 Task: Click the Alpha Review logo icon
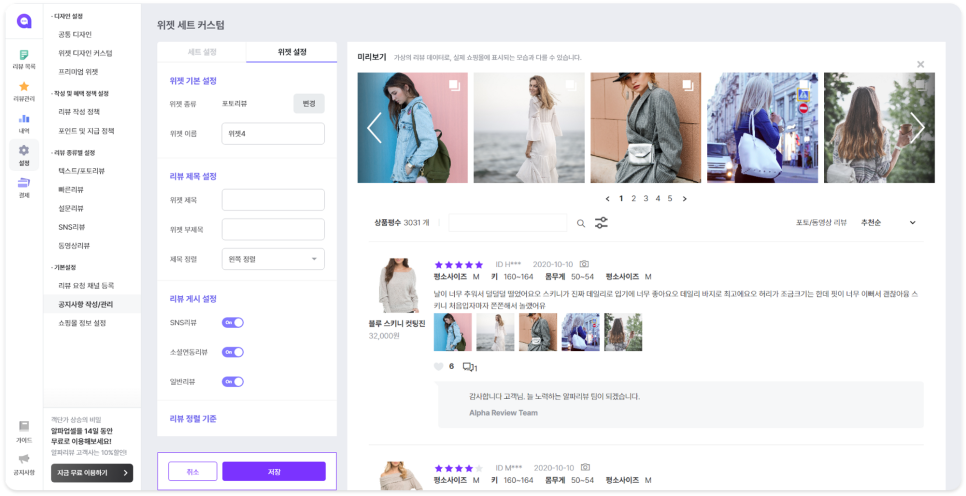24,21
